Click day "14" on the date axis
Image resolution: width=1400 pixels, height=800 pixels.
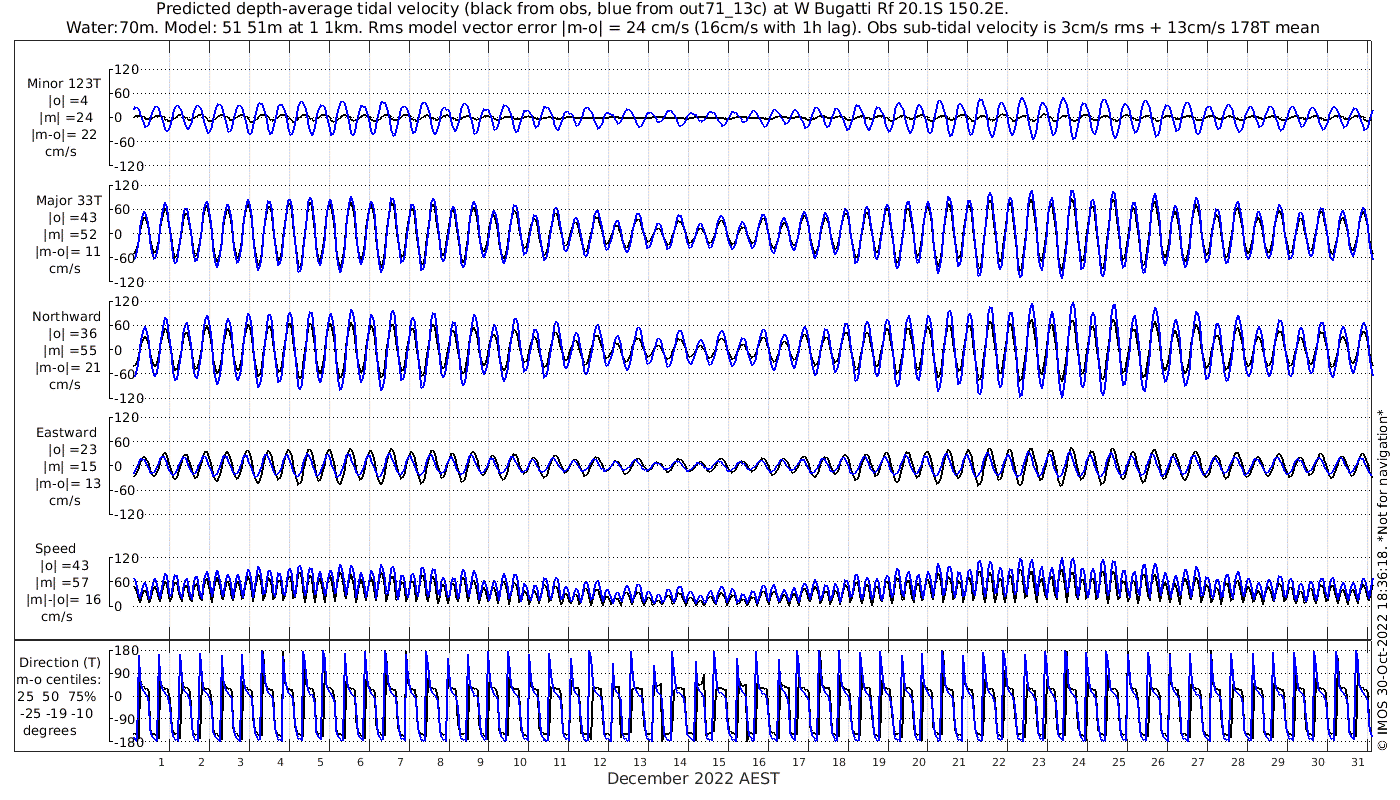[x=679, y=762]
